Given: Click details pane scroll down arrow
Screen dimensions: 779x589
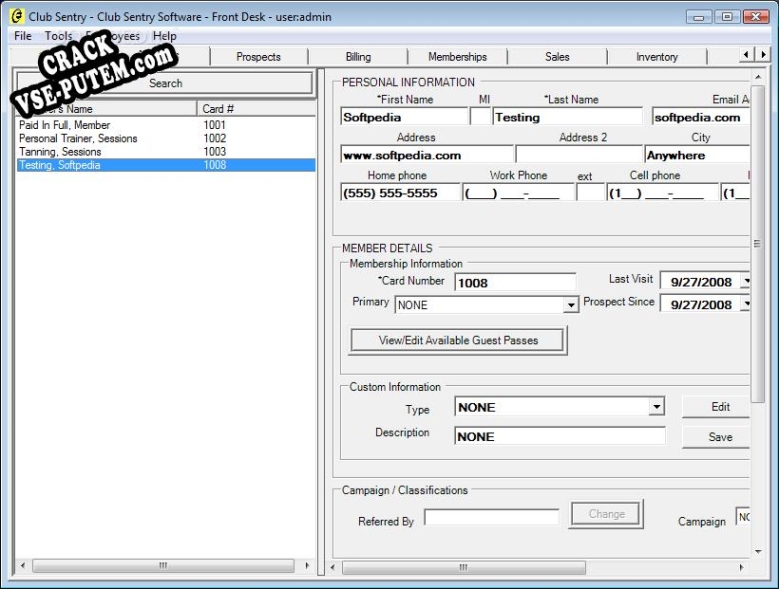Looking at the screenshot, I should [758, 551].
